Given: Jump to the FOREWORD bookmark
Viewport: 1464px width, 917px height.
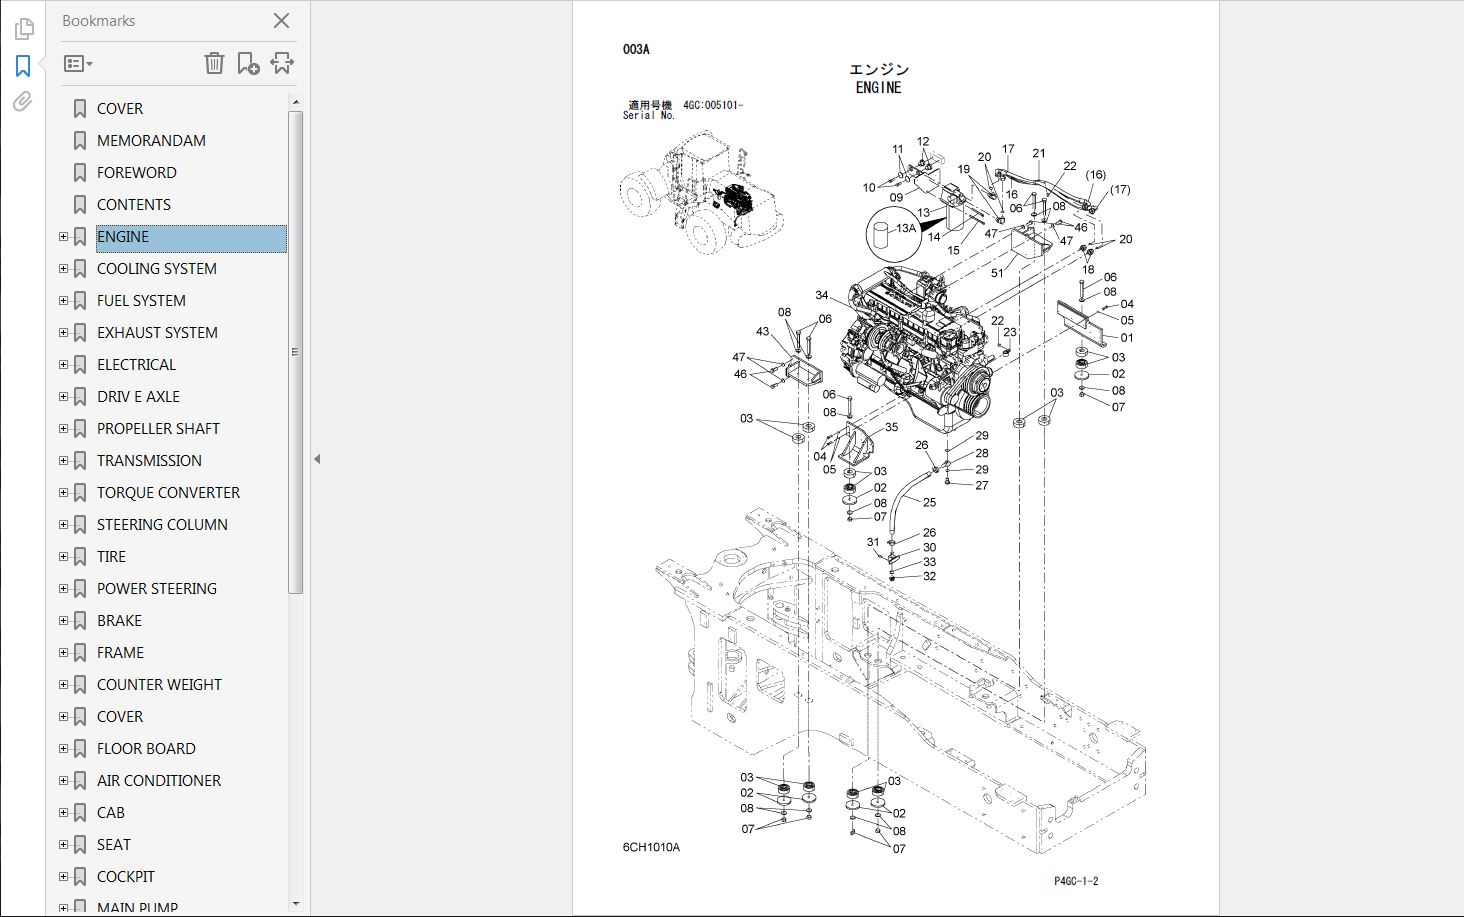Looking at the screenshot, I should (x=136, y=173).
